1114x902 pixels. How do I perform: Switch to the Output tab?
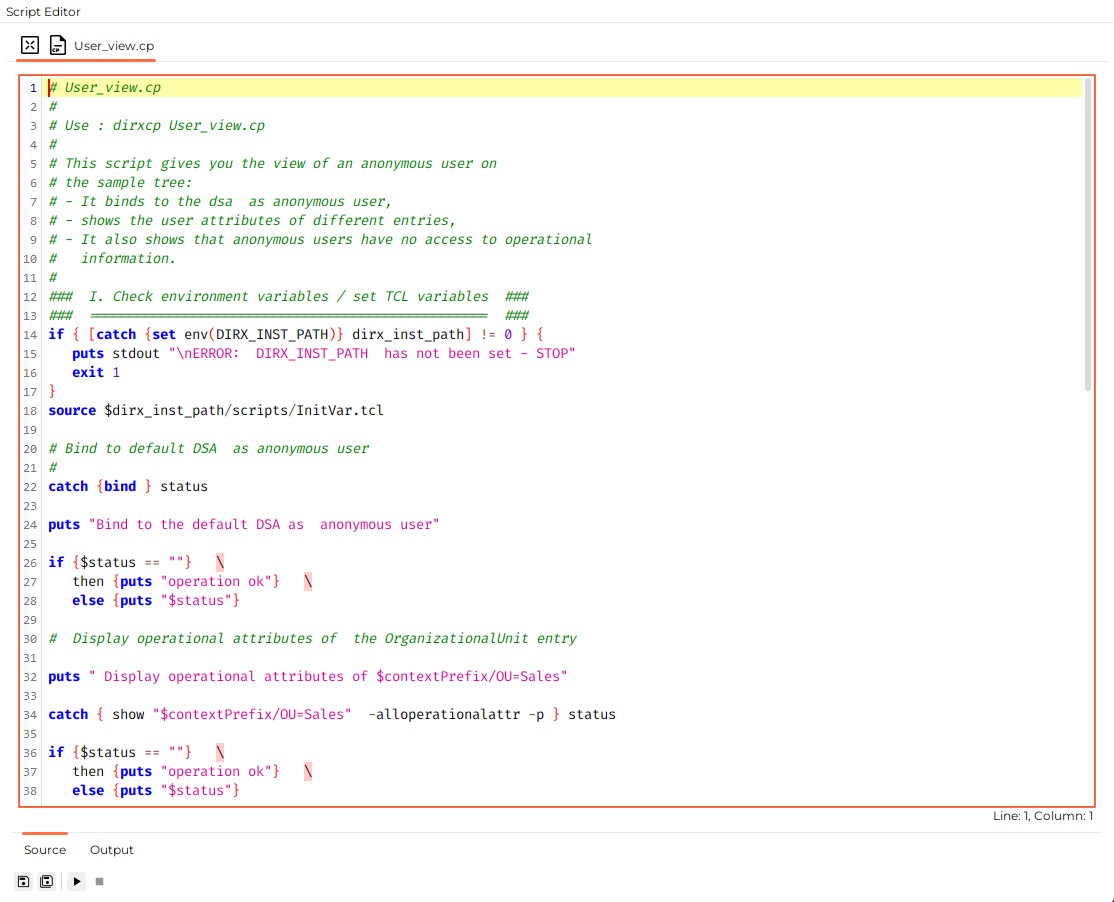click(x=111, y=849)
